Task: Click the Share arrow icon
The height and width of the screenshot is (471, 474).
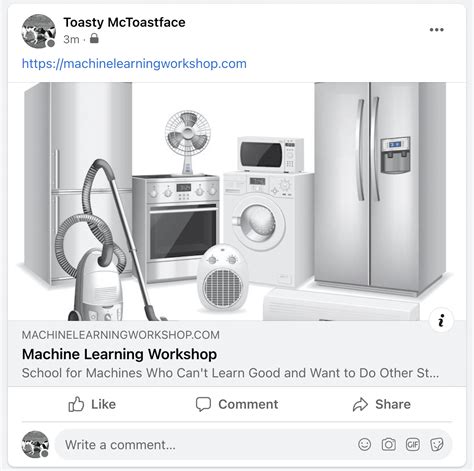Action: click(x=360, y=405)
